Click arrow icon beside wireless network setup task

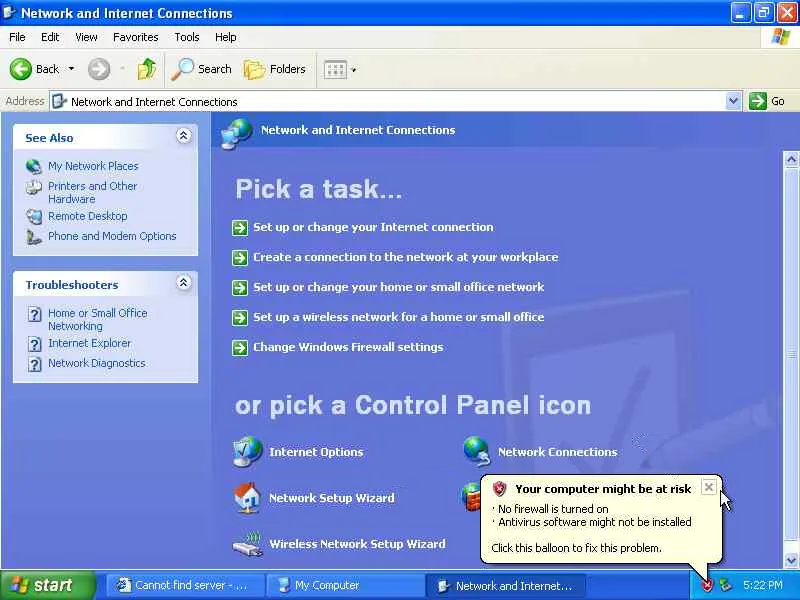tap(240, 318)
